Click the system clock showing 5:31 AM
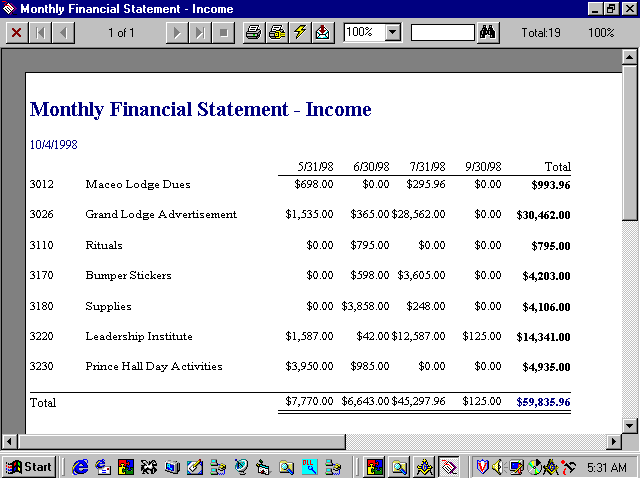 pyautogui.click(x=607, y=467)
